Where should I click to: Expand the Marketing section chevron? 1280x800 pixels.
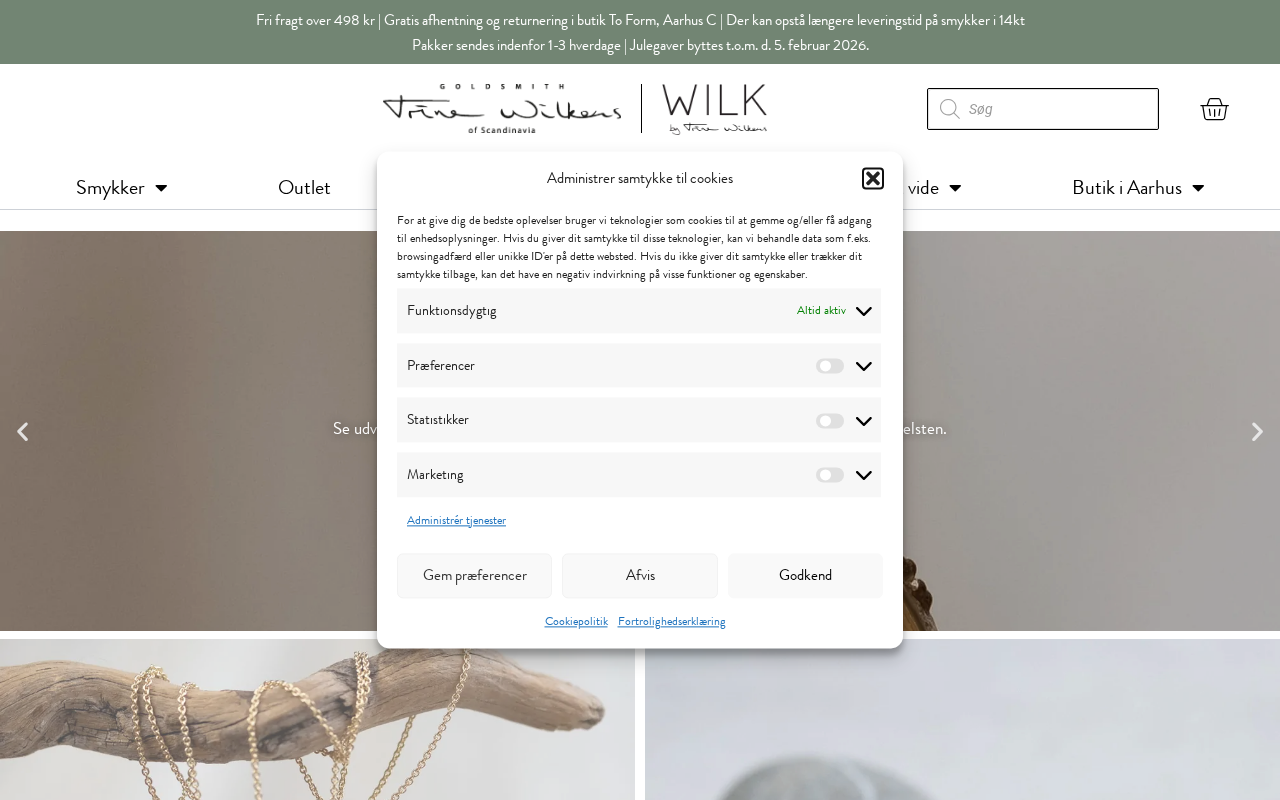pos(864,475)
